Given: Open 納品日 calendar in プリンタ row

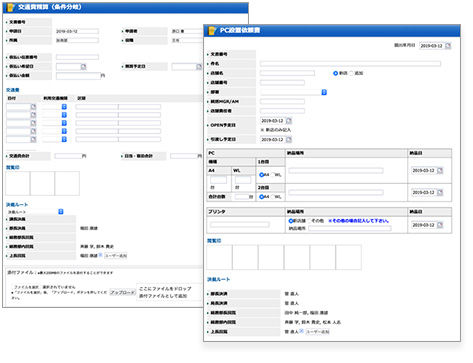Looking at the screenshot, I should tap(440, 225).
